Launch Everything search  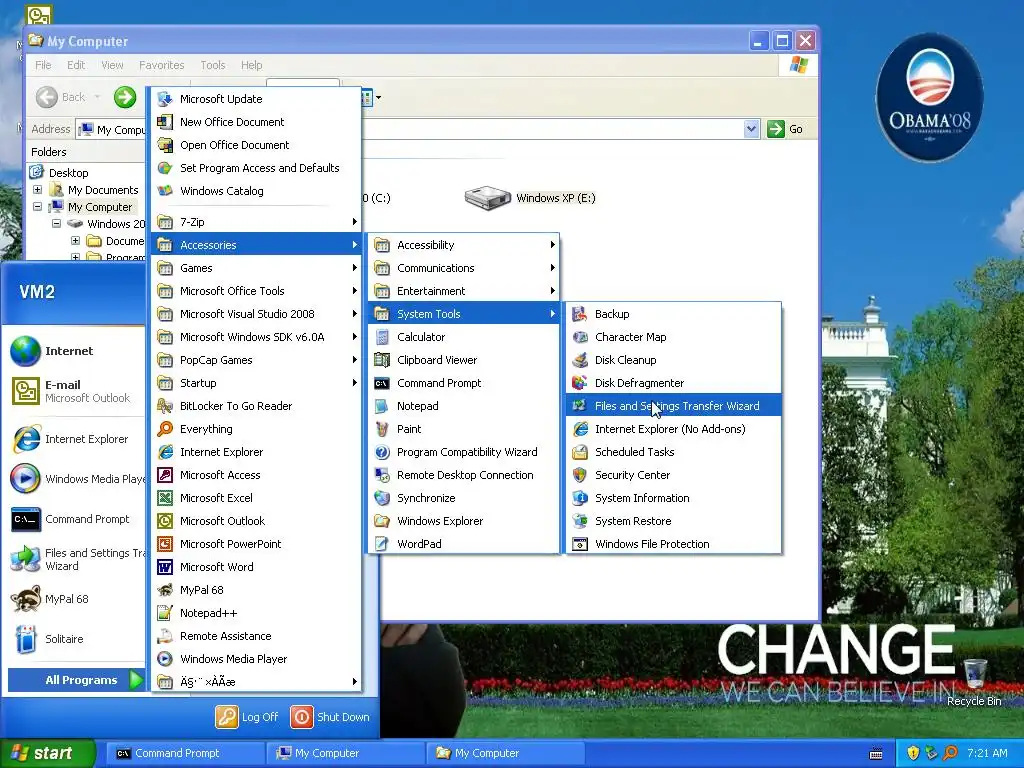256,429
